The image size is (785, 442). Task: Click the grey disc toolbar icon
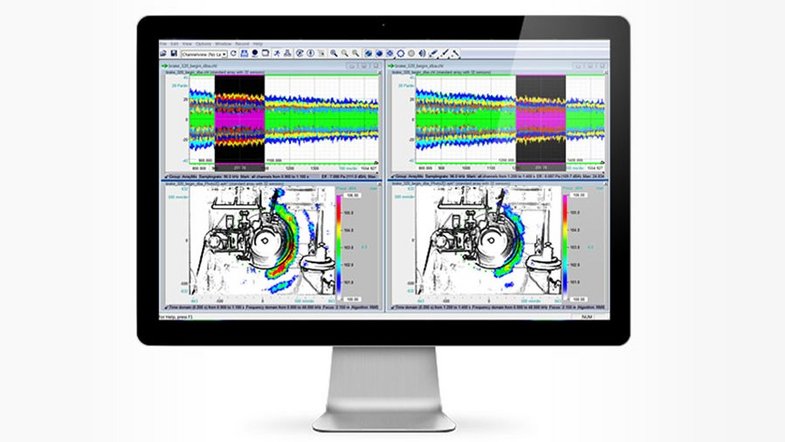pos(411,53)
